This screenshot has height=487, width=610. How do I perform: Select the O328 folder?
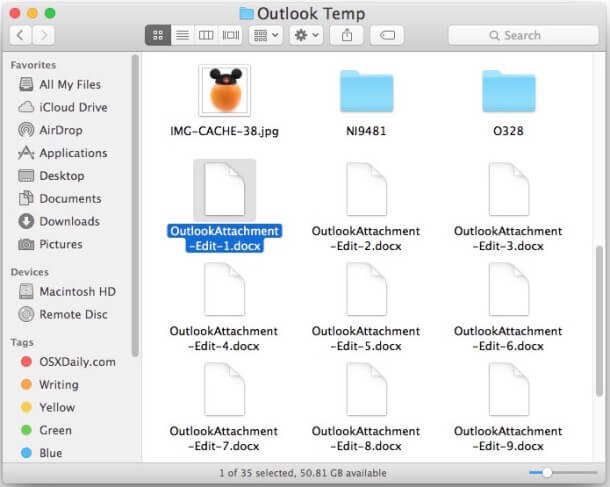coord(508,91)
